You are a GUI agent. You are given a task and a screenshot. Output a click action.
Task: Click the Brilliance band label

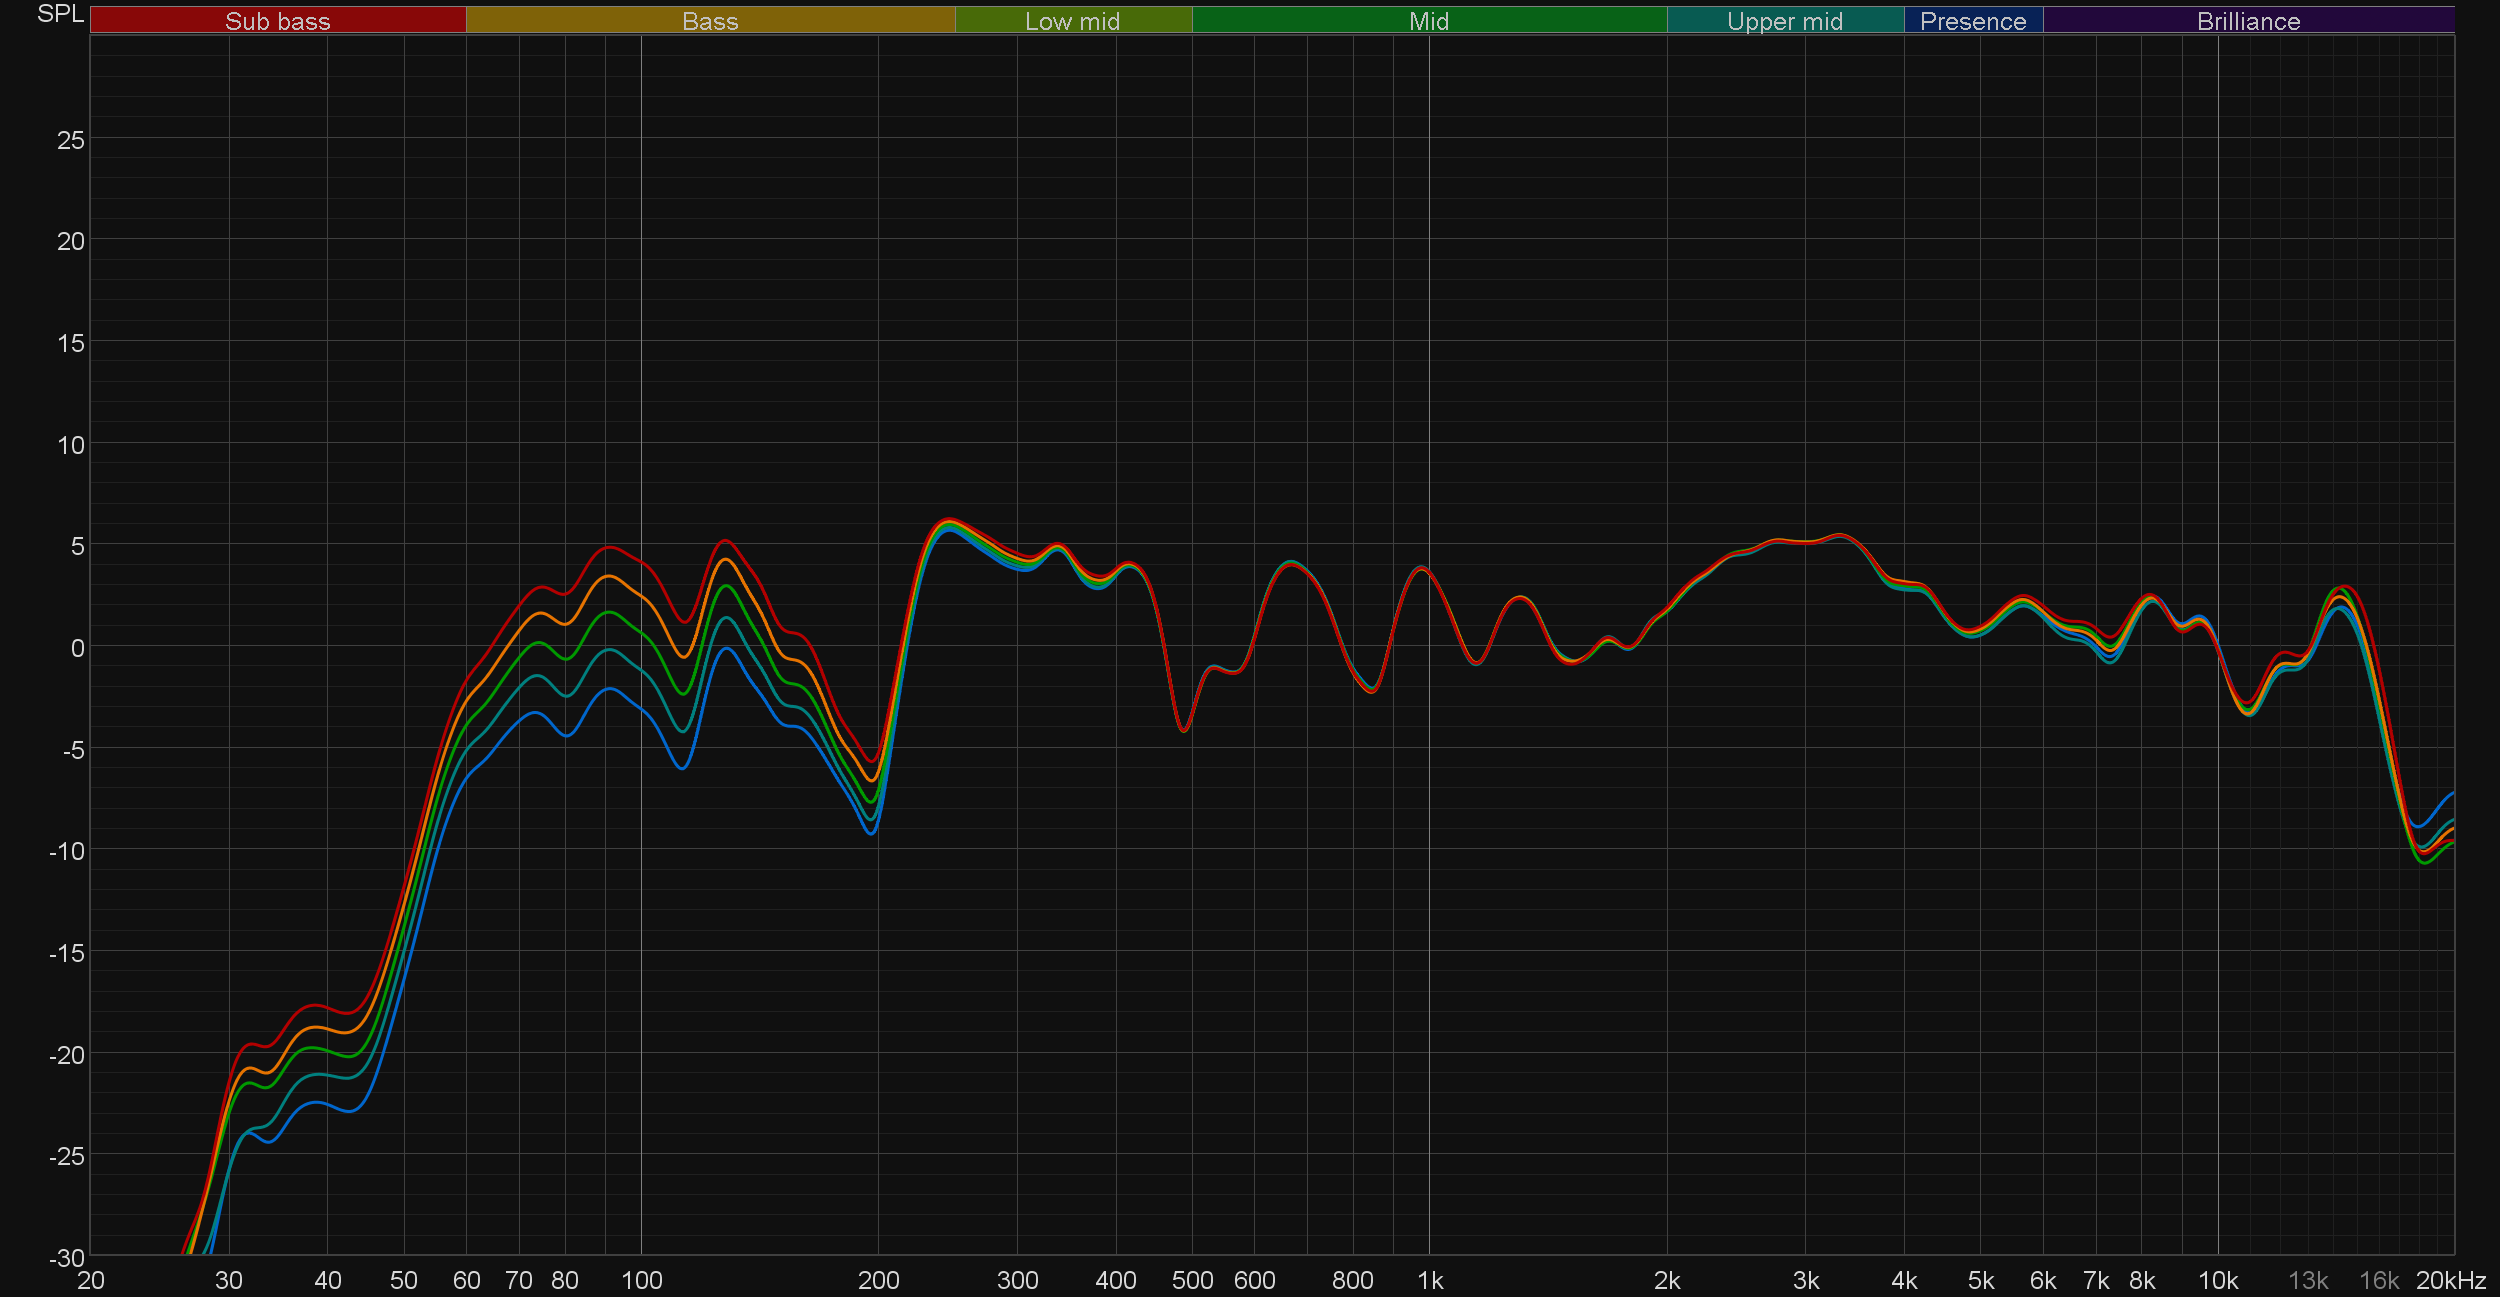[2248, 21]
